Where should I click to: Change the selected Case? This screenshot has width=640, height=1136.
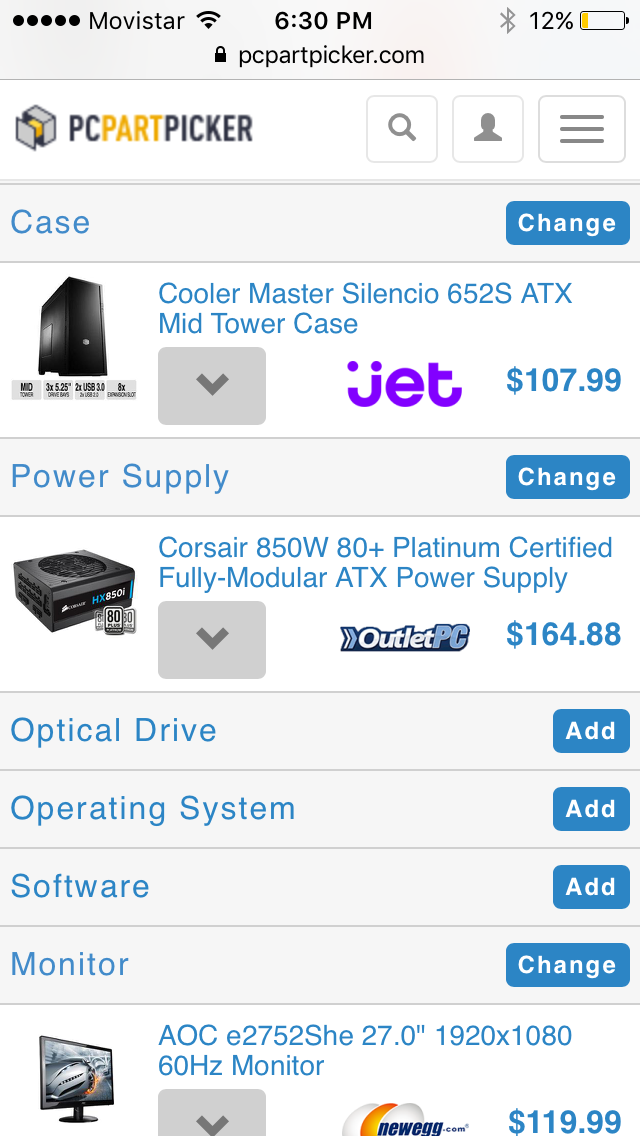coord(568,223)
